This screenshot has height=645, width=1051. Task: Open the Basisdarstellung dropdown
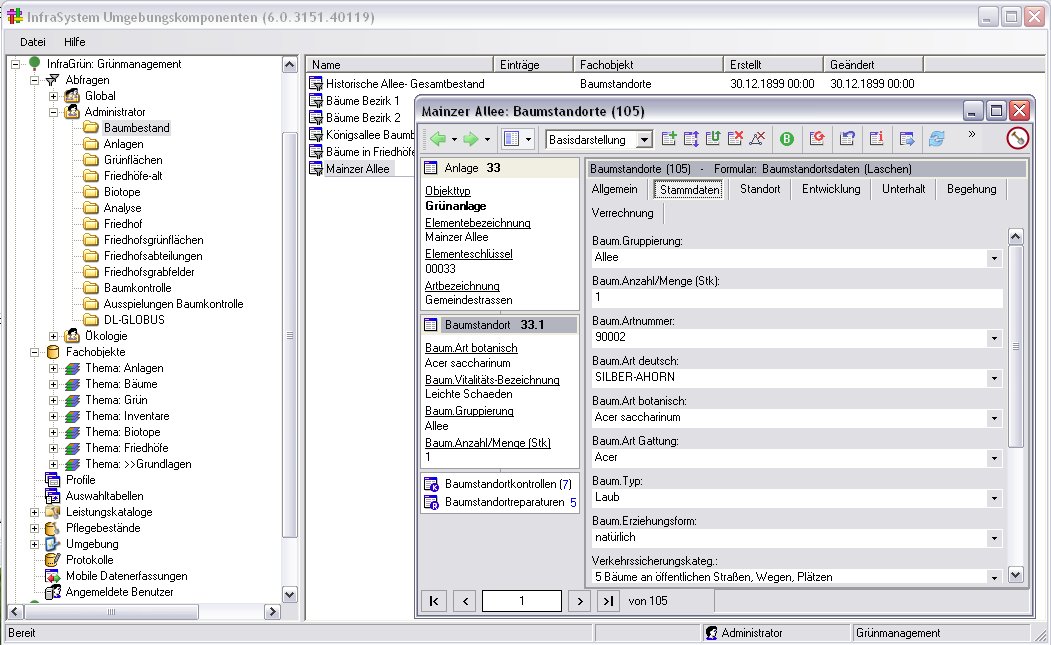pos(644,140)
